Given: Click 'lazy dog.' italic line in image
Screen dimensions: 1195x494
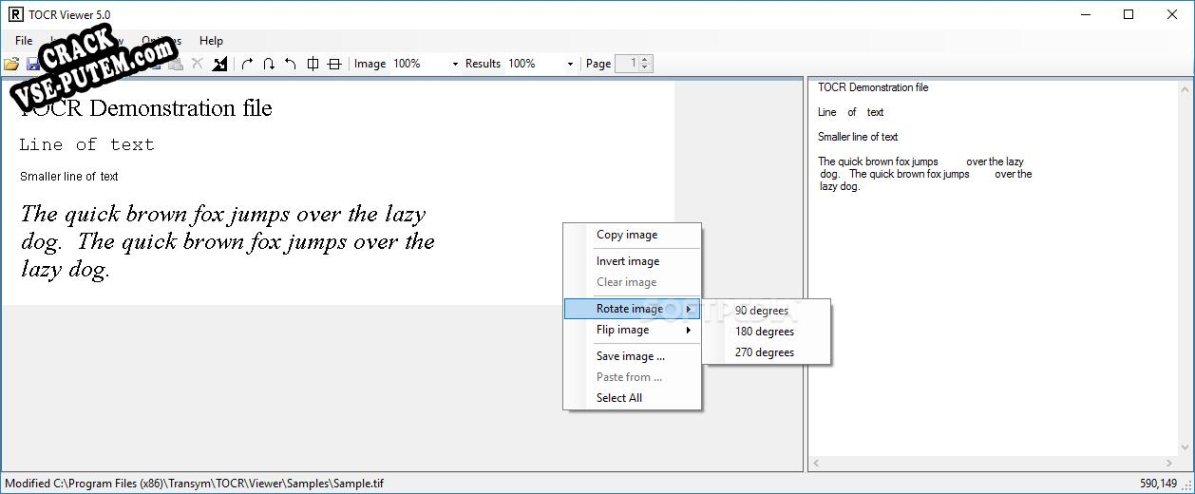Looking at the screenshot, I should point(66,269).
